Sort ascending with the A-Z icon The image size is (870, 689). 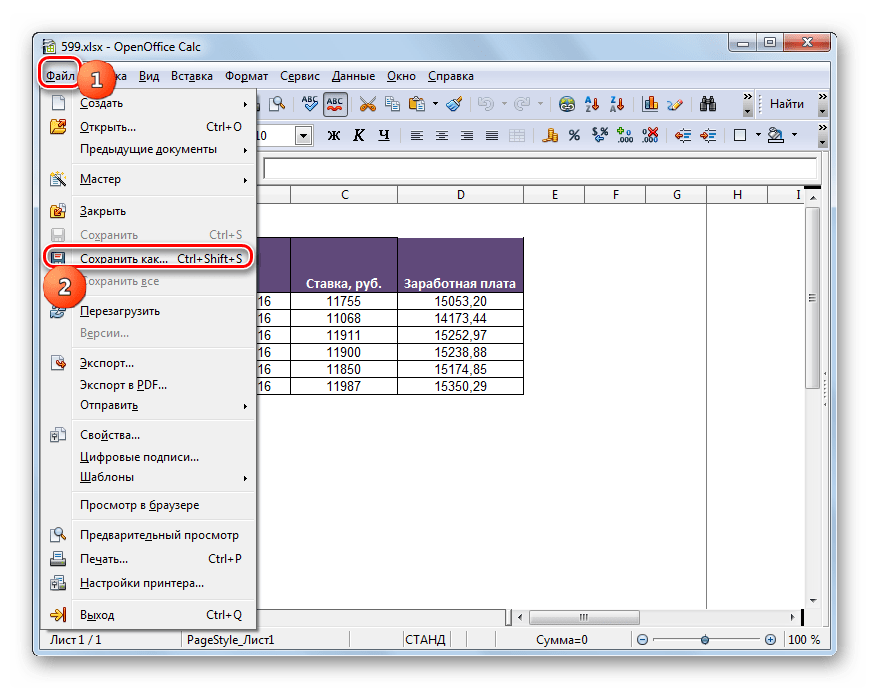tap(592, 104)
